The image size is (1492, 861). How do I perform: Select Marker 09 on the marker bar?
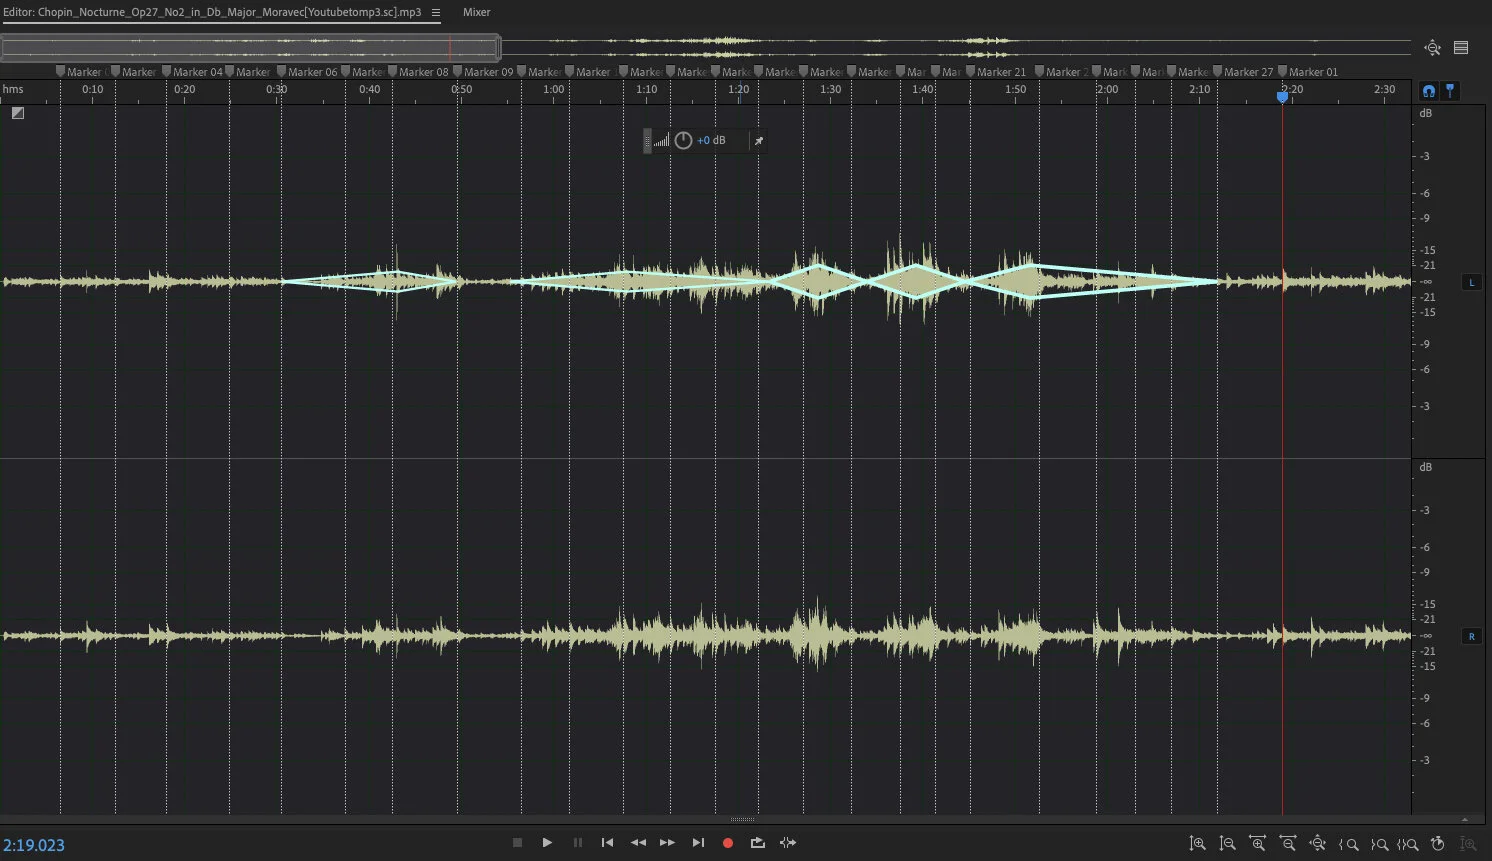coord(483,72)
